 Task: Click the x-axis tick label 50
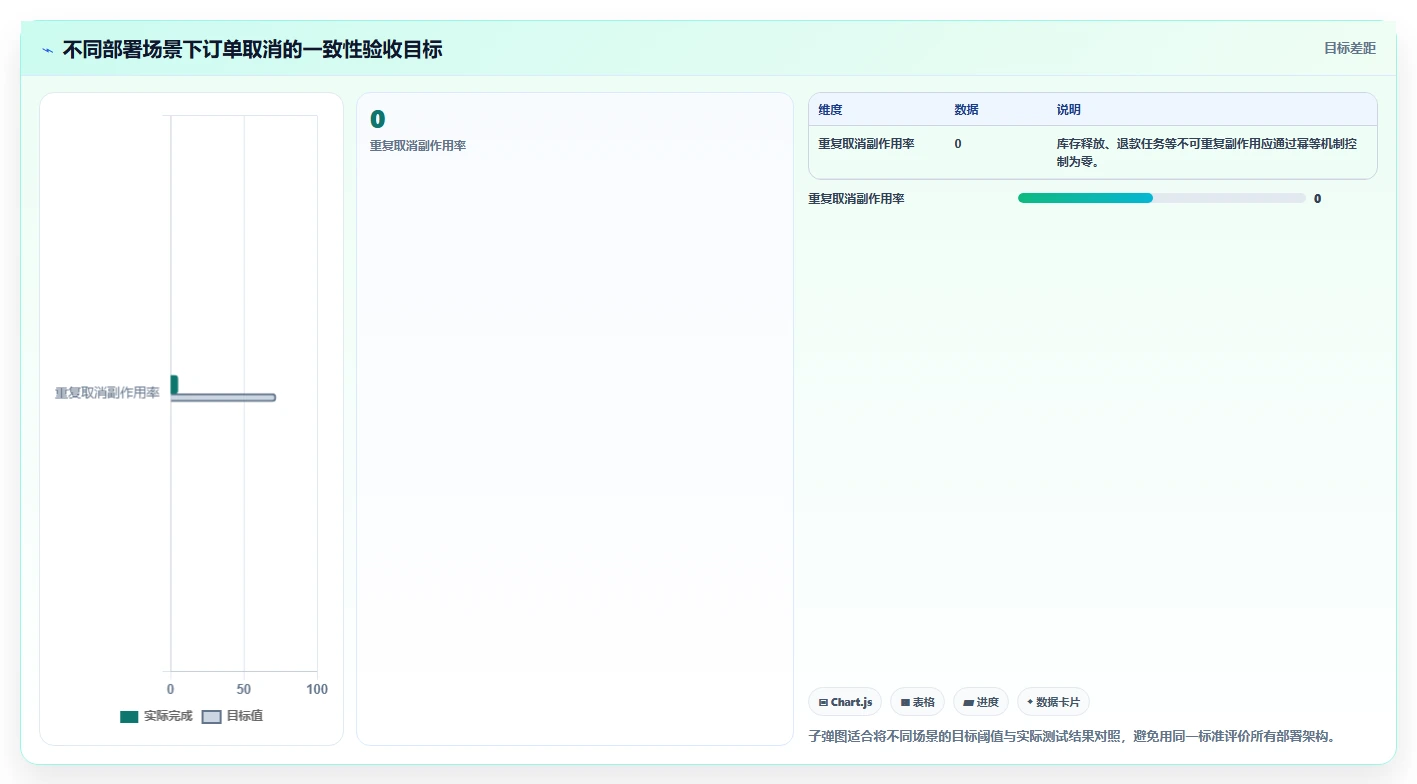(x=244, y=689)
